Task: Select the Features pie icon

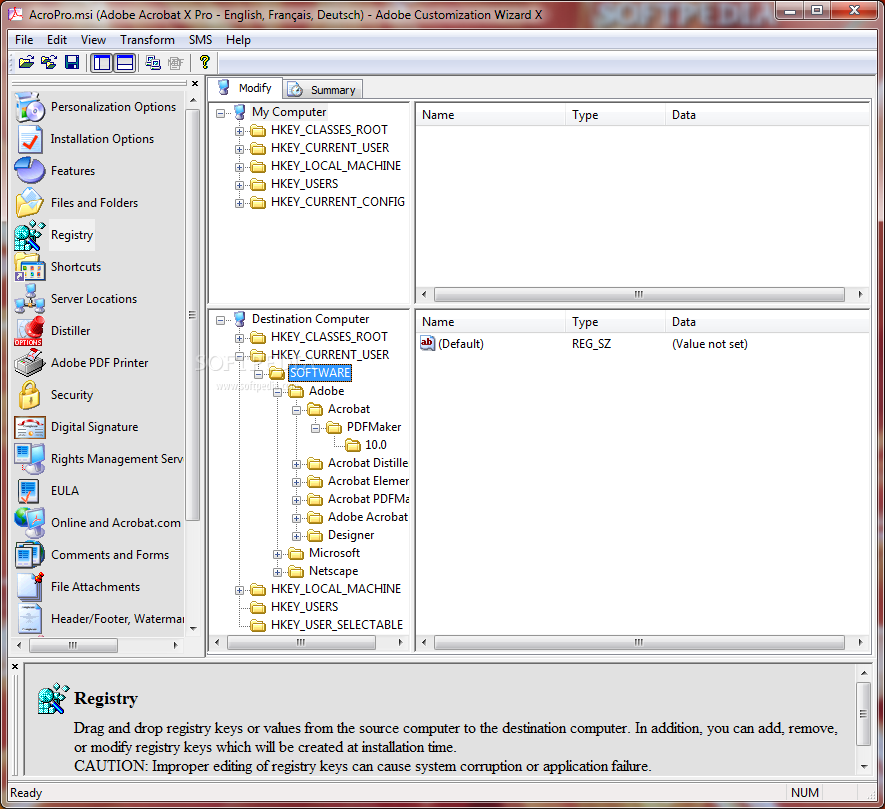Action: tap(29, 170)
